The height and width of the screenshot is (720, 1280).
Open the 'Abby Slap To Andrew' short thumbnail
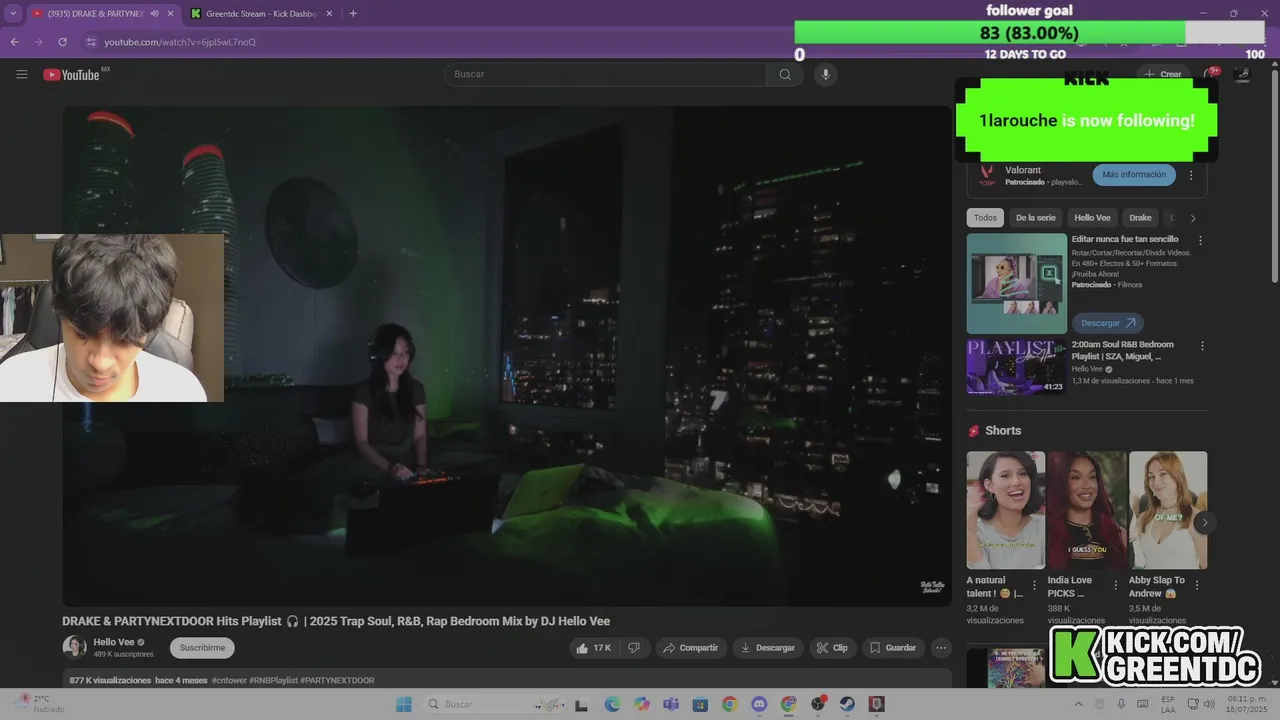click(x=1167, y=510)
